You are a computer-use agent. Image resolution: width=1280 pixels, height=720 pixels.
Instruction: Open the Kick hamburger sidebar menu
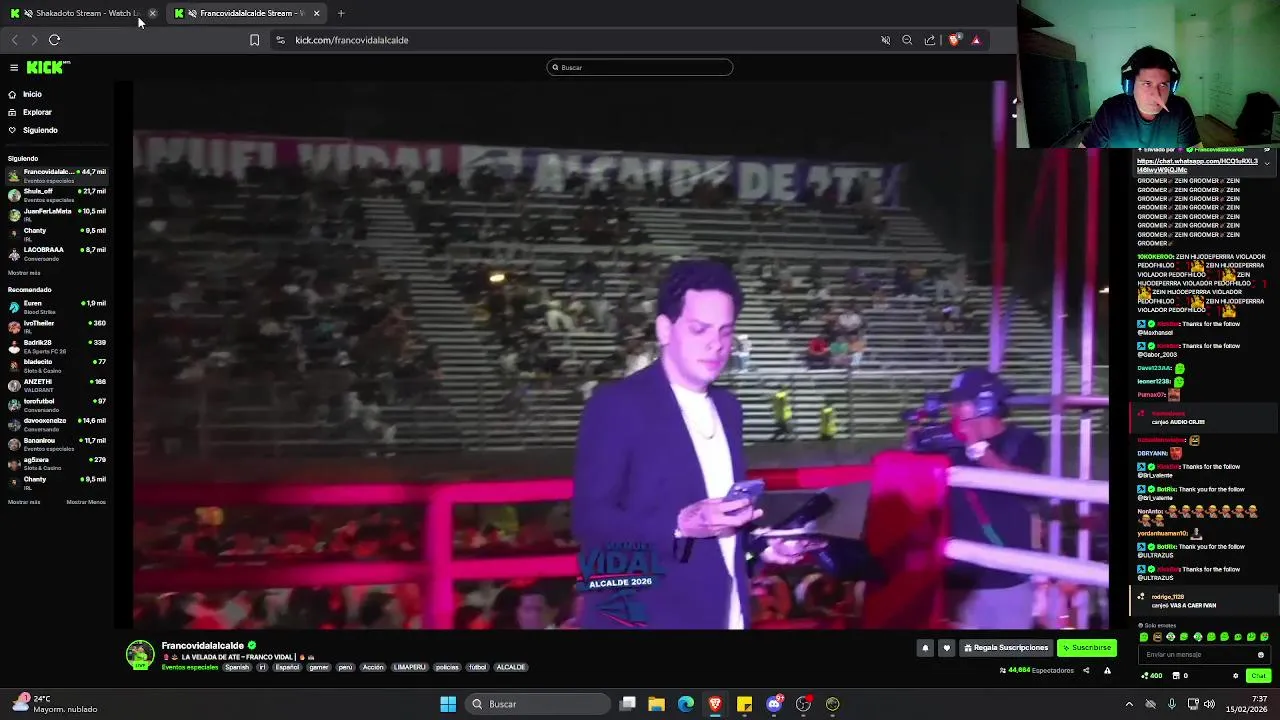[14, 67]
